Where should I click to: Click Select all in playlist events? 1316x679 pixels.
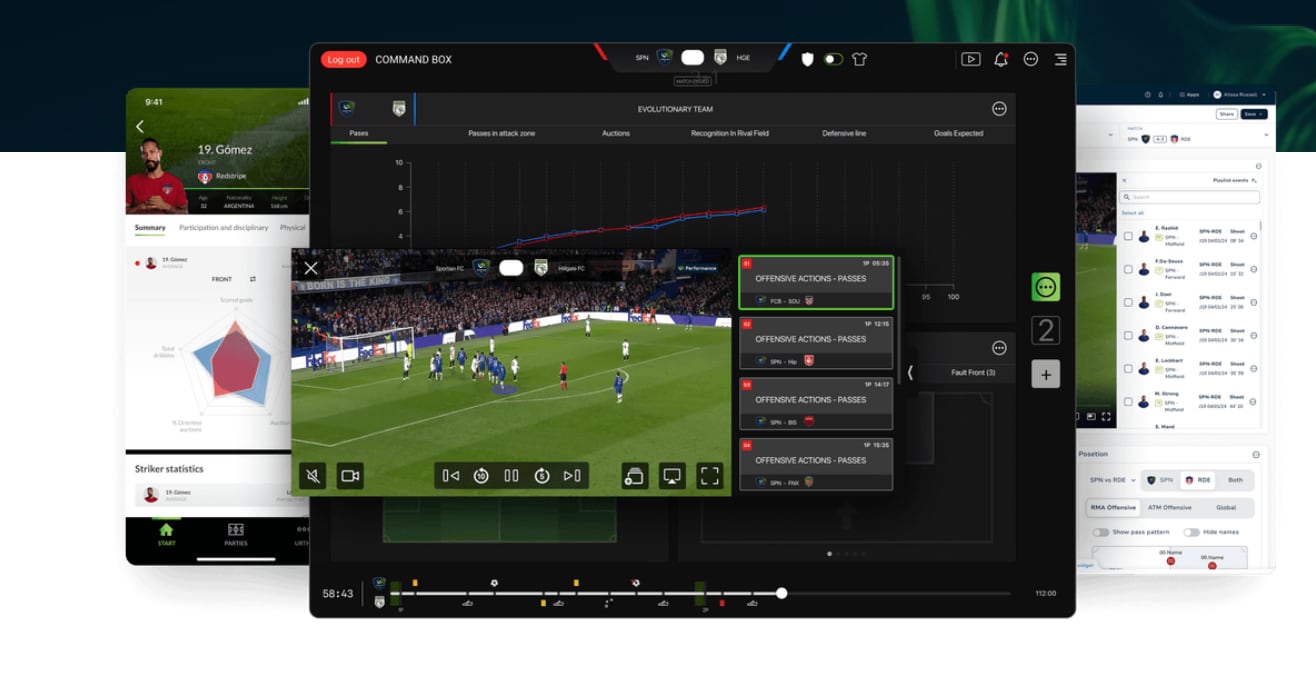point(1132,213)
